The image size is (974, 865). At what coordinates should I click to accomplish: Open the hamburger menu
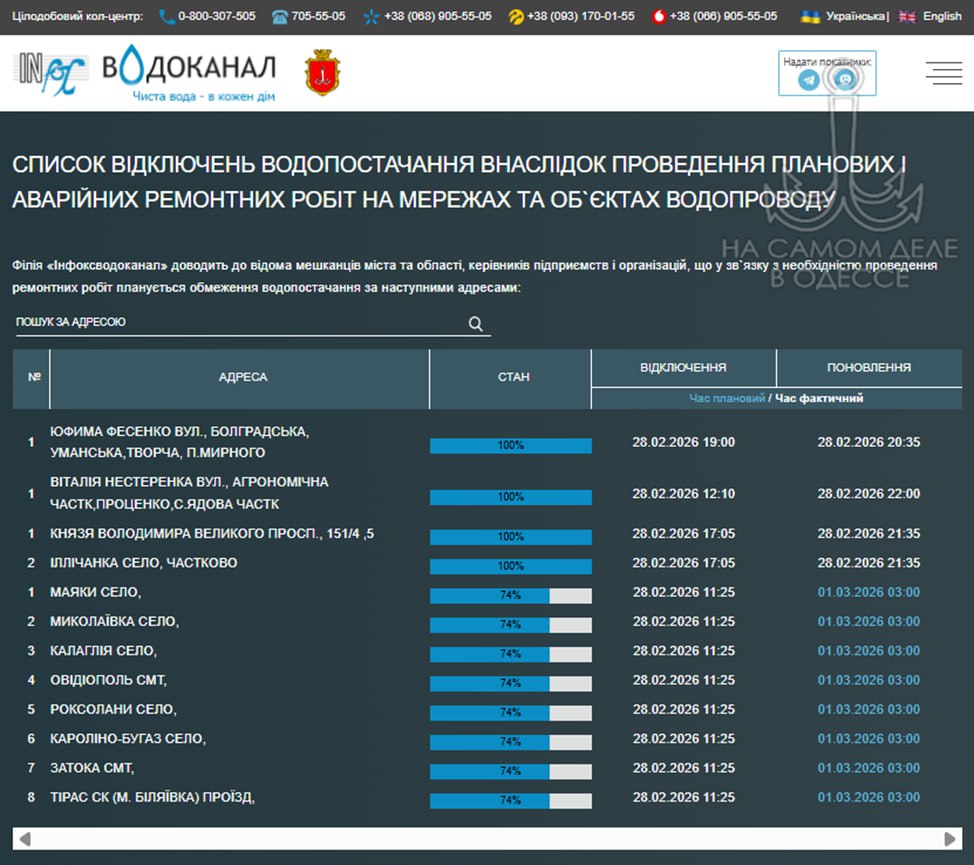[943, 73]
